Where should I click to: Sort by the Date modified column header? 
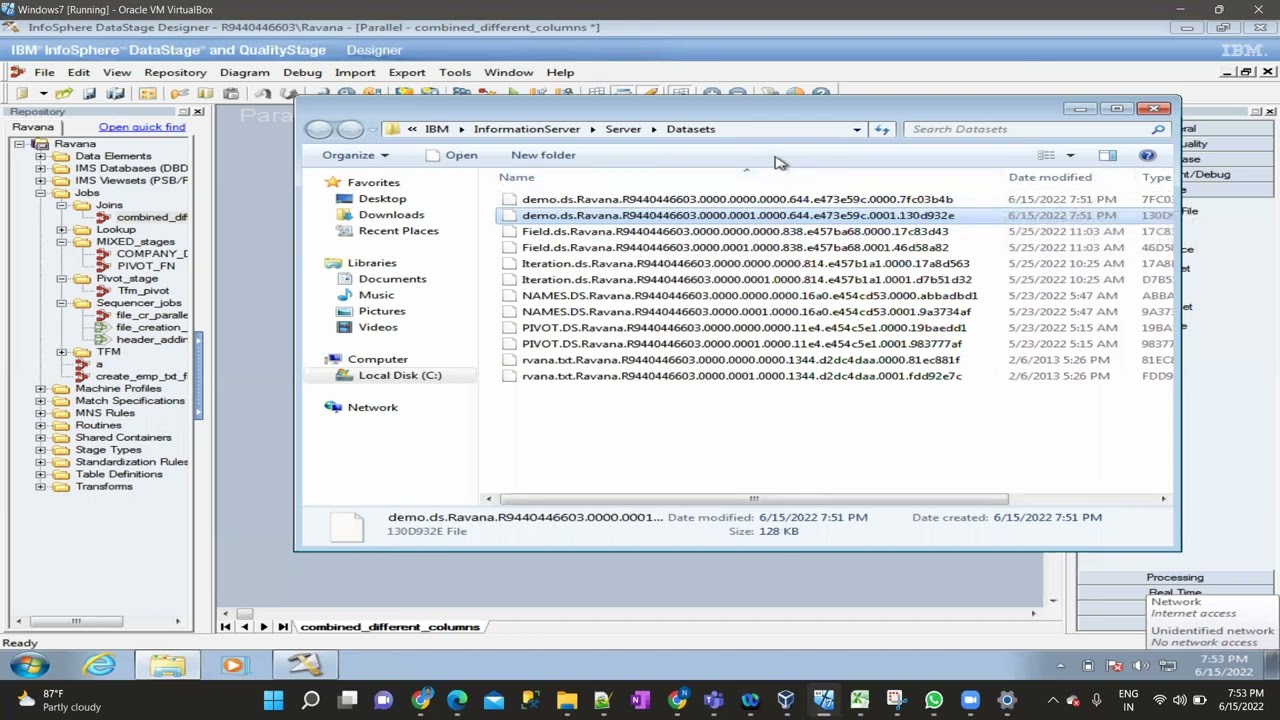pyautogui.click(x=1050, y=177)
